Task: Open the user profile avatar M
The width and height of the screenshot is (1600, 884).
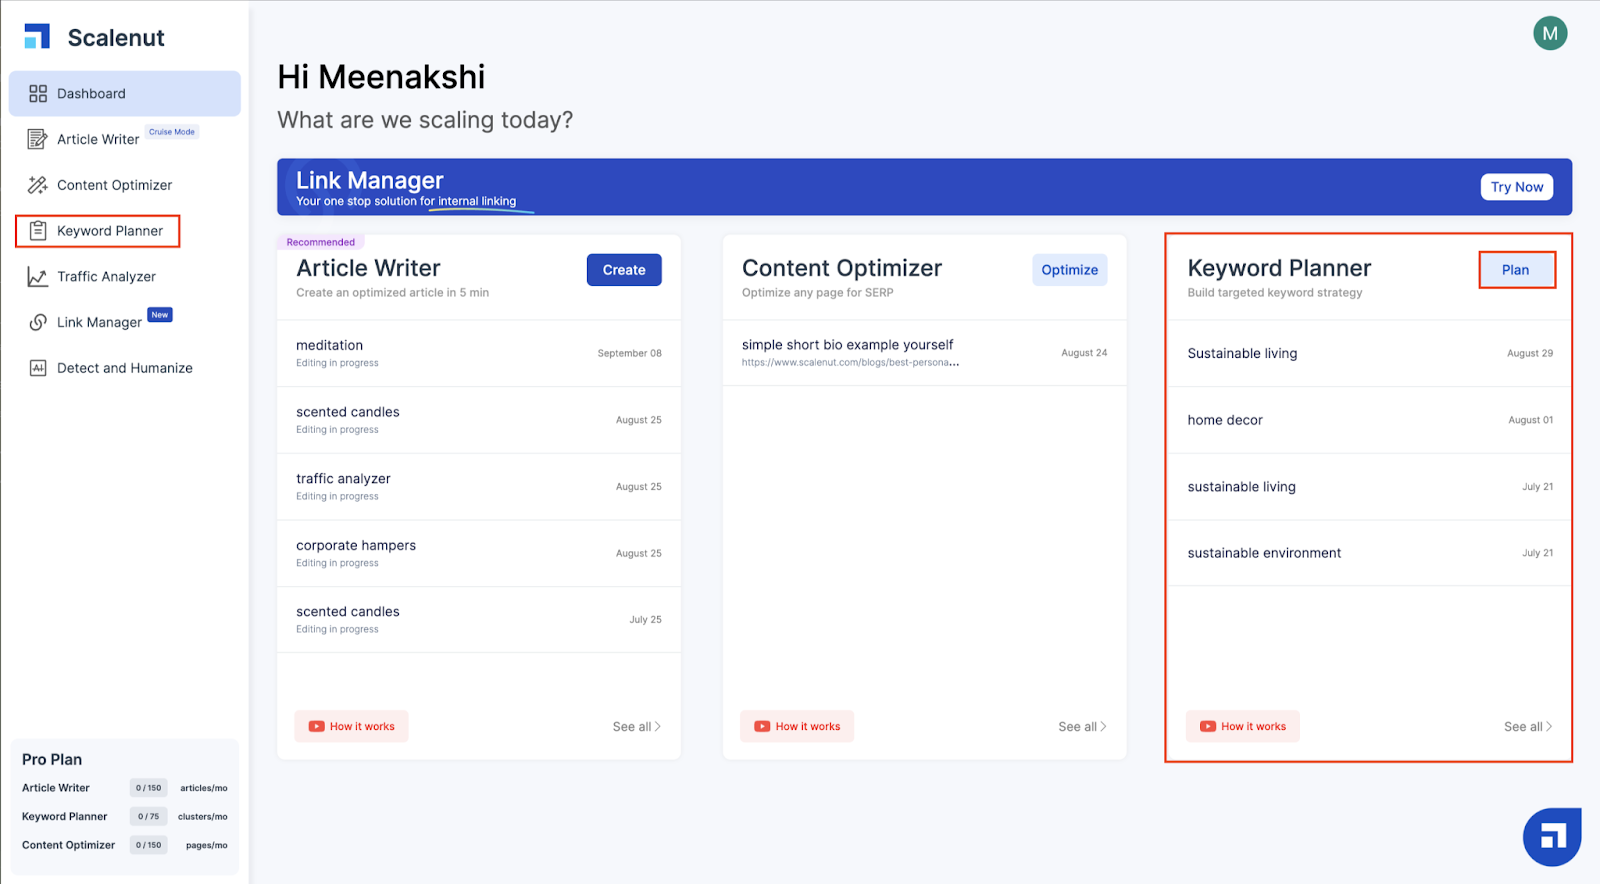Action: [1550, 33]
